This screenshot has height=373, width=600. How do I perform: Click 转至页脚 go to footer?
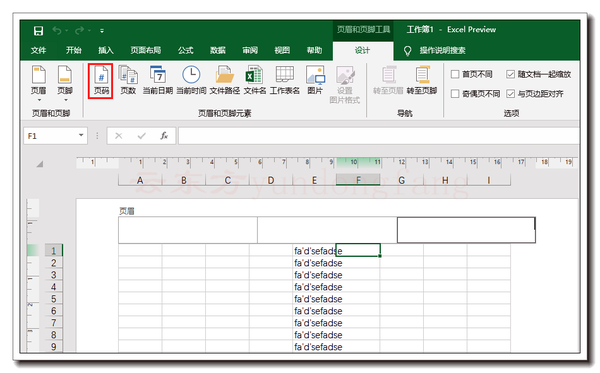pyautogui.click(x=422, y=80)
